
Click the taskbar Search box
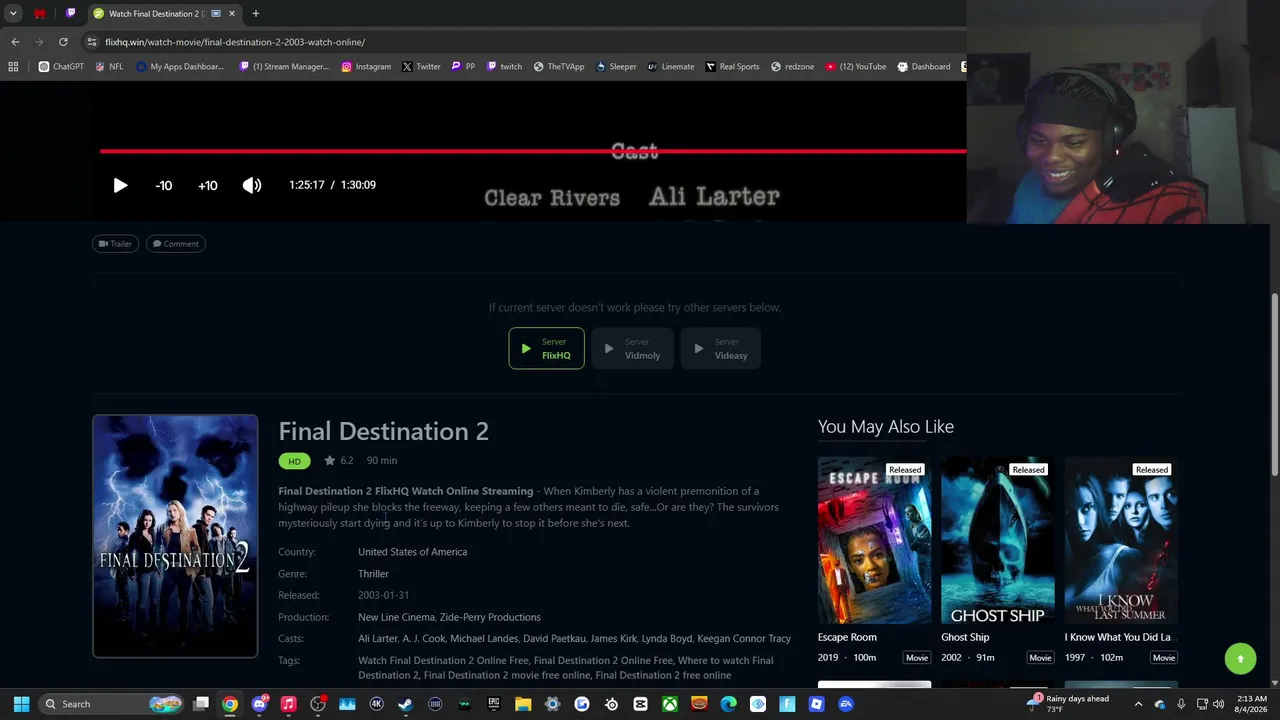point(112,704)
